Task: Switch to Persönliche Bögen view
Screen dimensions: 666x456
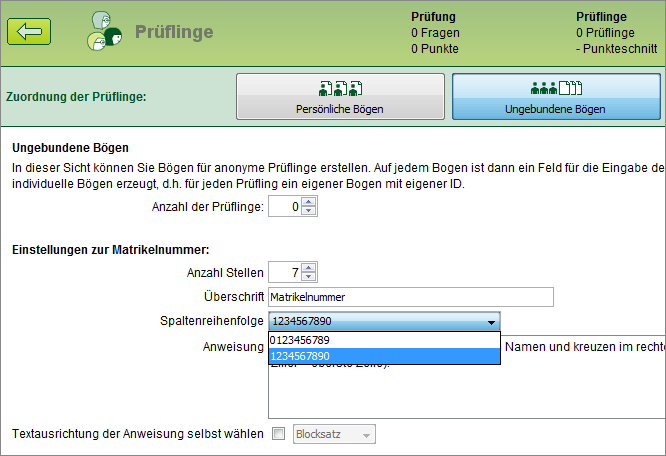Action: [x=340, y=97]
